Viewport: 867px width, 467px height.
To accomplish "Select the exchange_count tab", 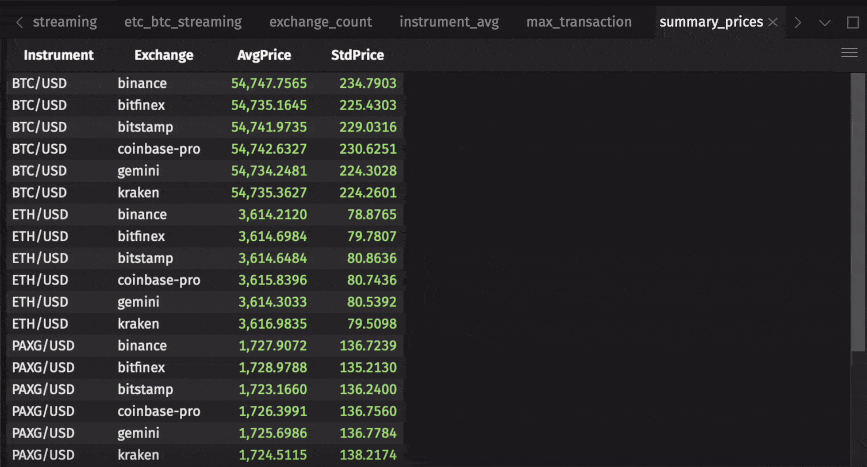I will tap(320, 22).
